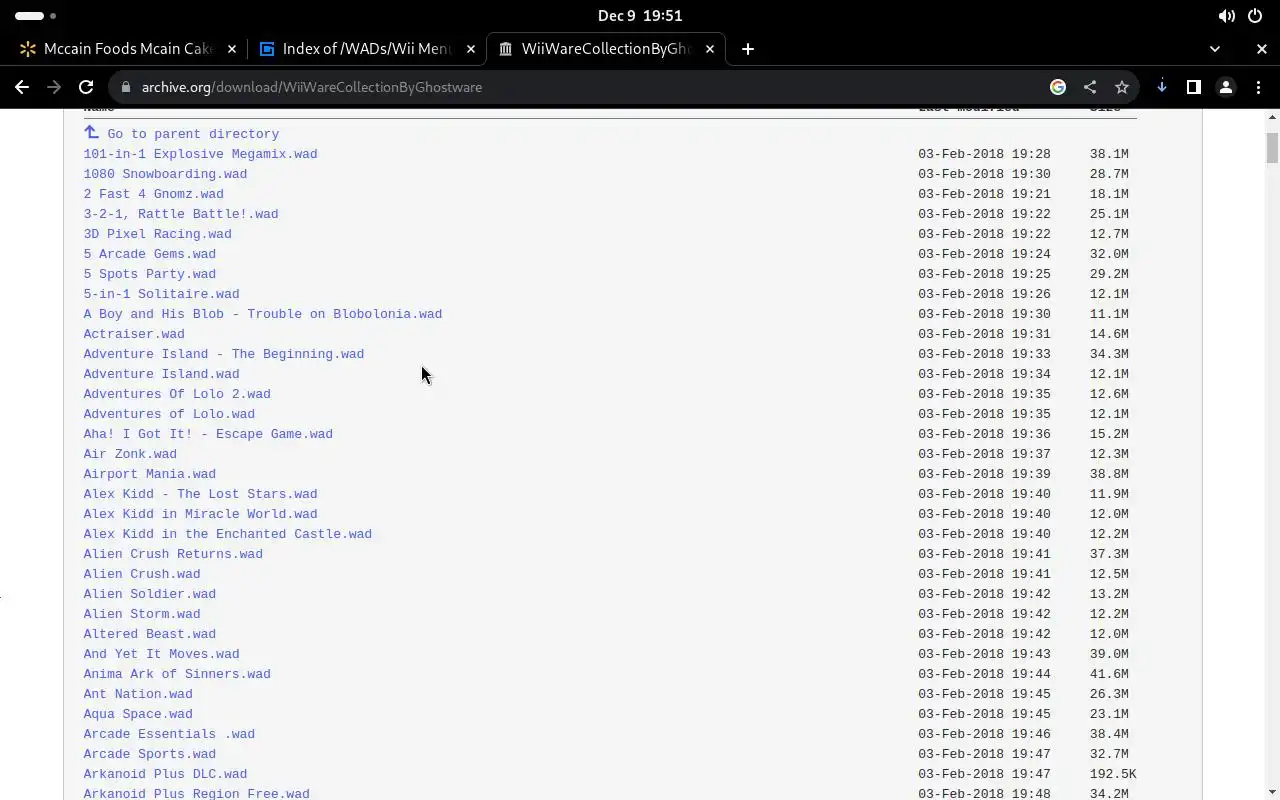Download Alien Crush Returns.wad
Image resolution: width=1280 pixels, height=800 pixels.
click(x=173, y=554)
